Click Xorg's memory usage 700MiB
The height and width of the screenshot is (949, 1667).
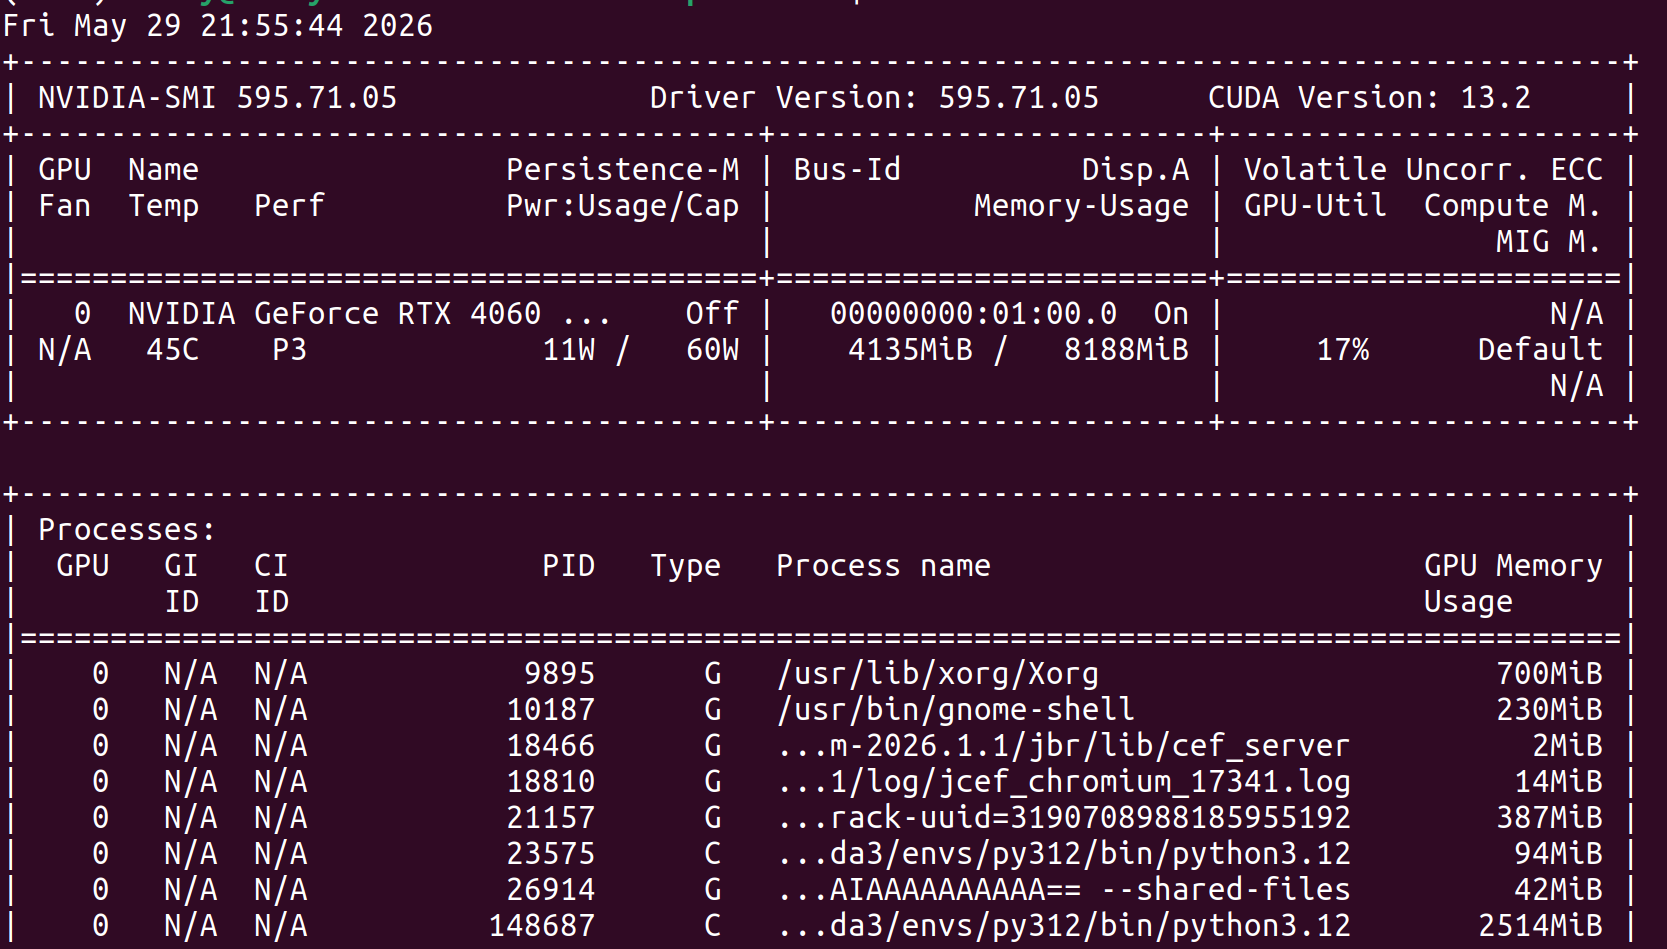[x=1549, y=674]
